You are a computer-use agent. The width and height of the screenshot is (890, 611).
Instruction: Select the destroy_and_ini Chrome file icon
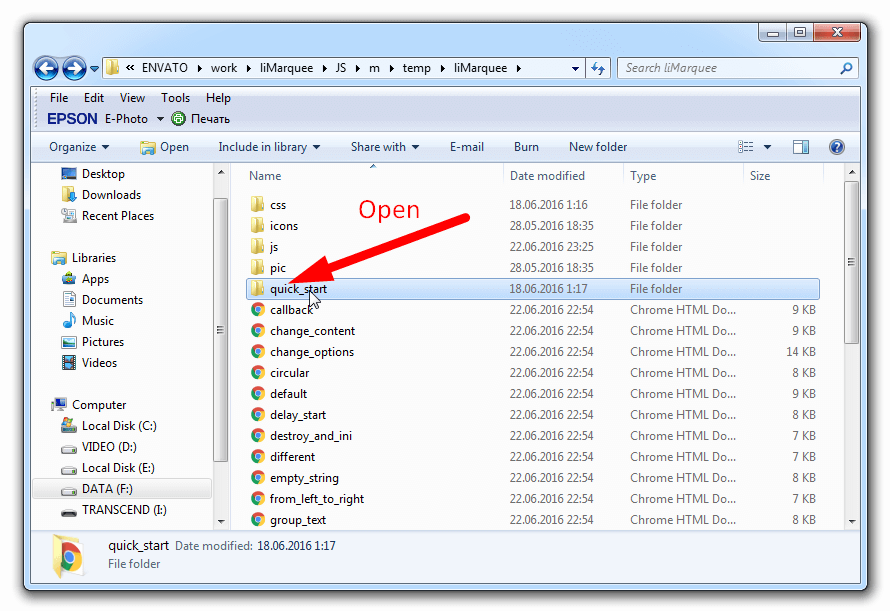258,436
